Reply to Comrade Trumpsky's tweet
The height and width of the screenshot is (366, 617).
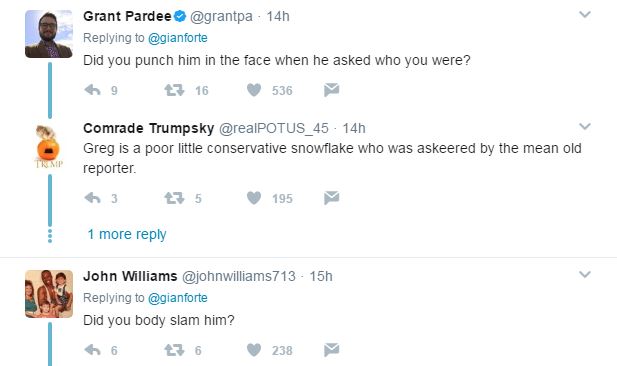pos(92,198)
